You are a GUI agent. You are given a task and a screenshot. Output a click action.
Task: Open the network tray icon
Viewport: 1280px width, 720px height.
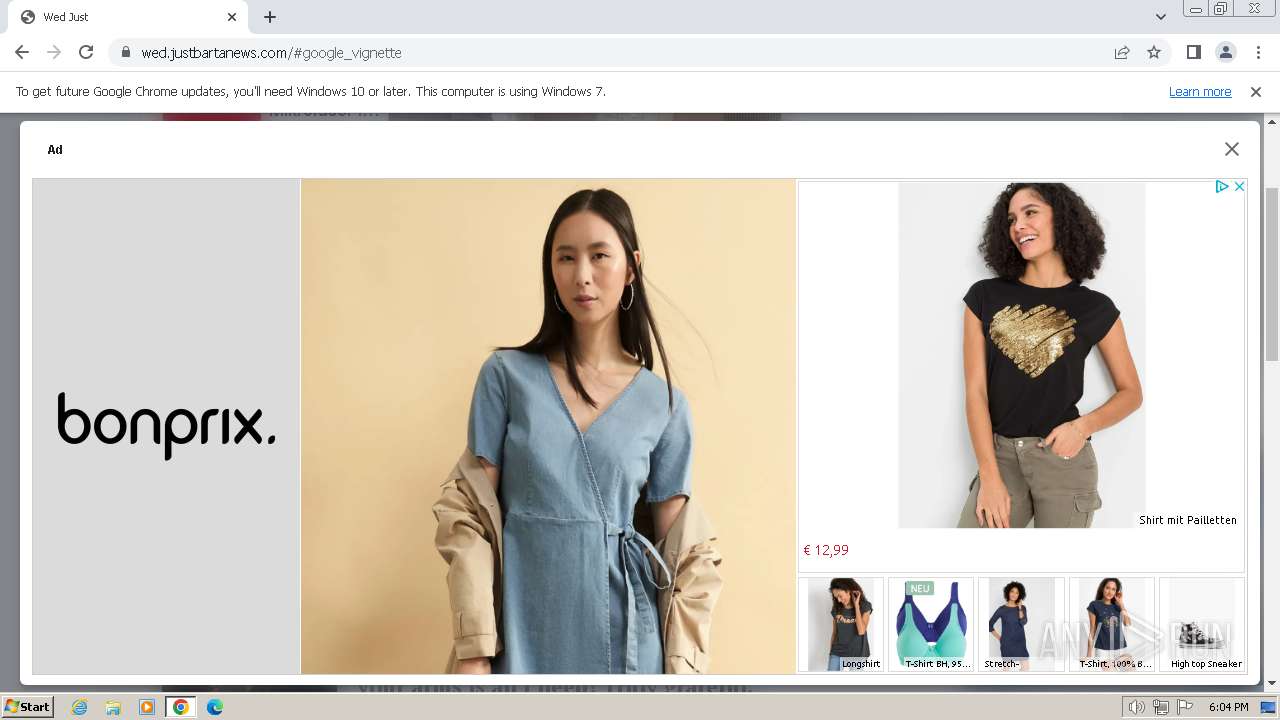click(1160, 707)
